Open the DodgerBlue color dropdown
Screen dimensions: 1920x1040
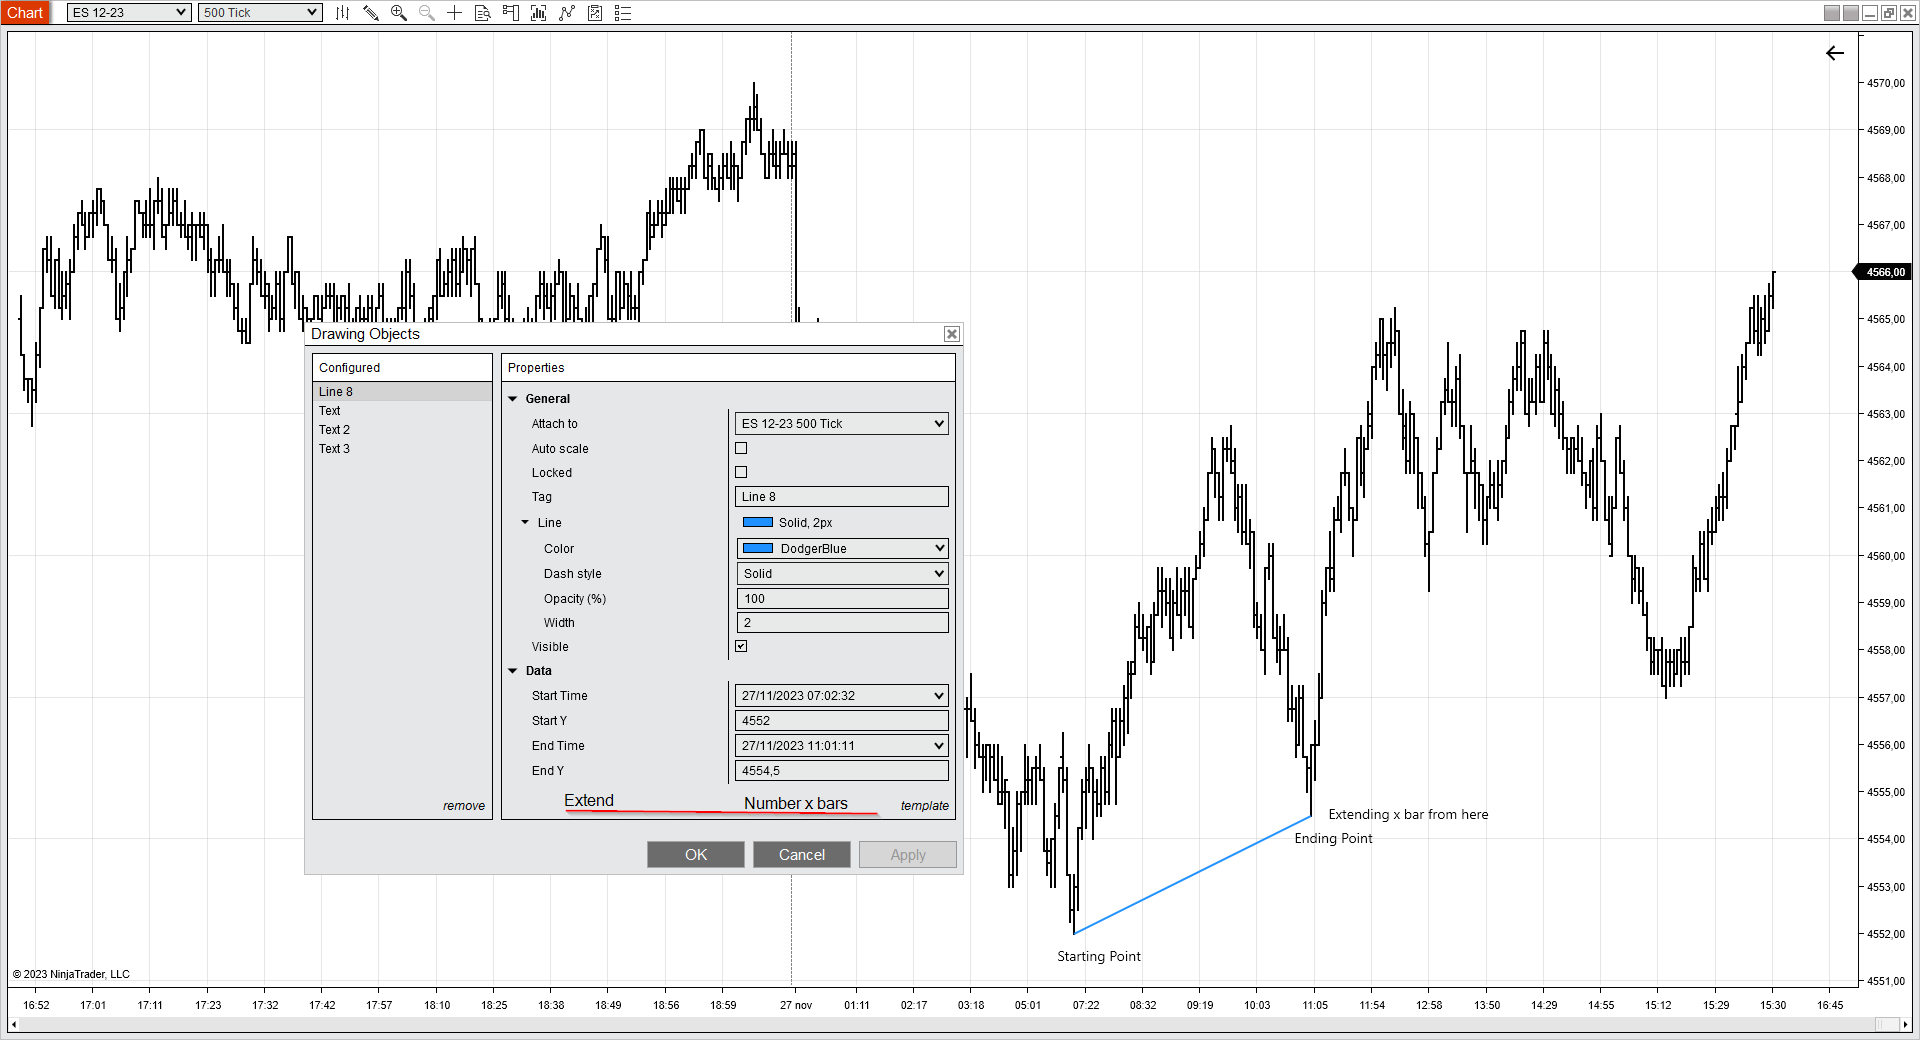click(842, 549)
